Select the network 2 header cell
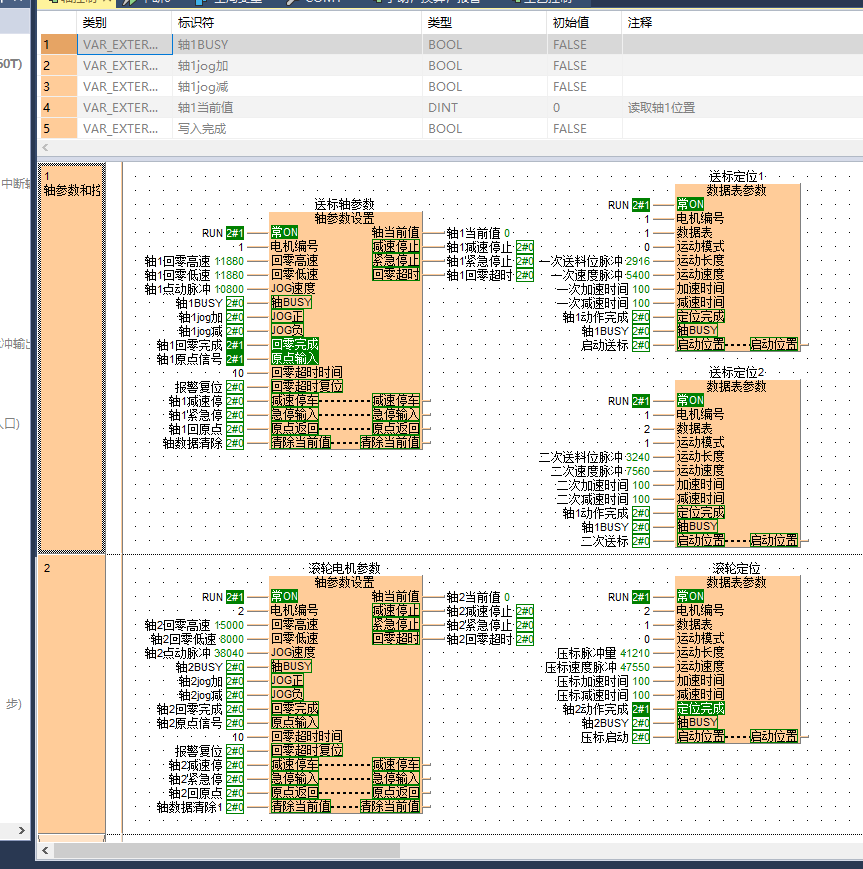 71,568
